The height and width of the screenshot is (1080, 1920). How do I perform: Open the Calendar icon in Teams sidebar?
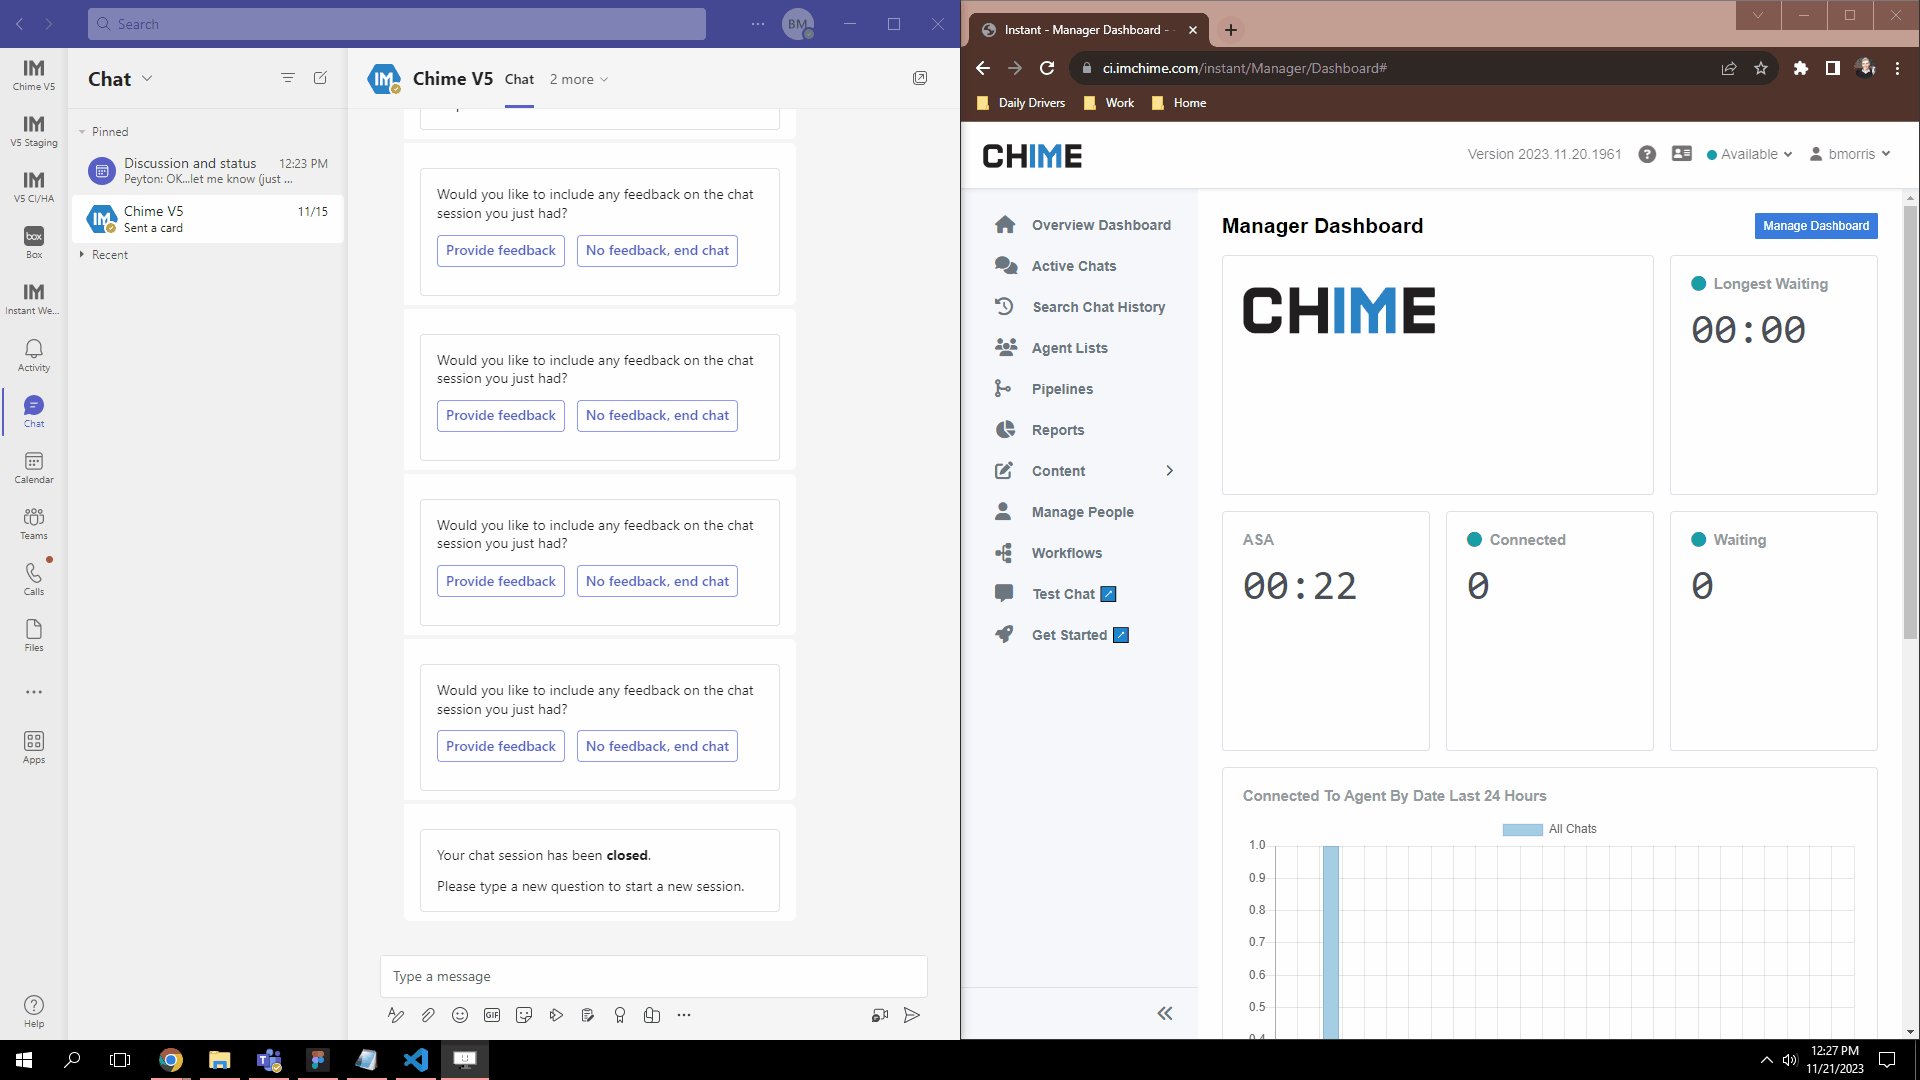pyautogui.click(x=34, y=466)
